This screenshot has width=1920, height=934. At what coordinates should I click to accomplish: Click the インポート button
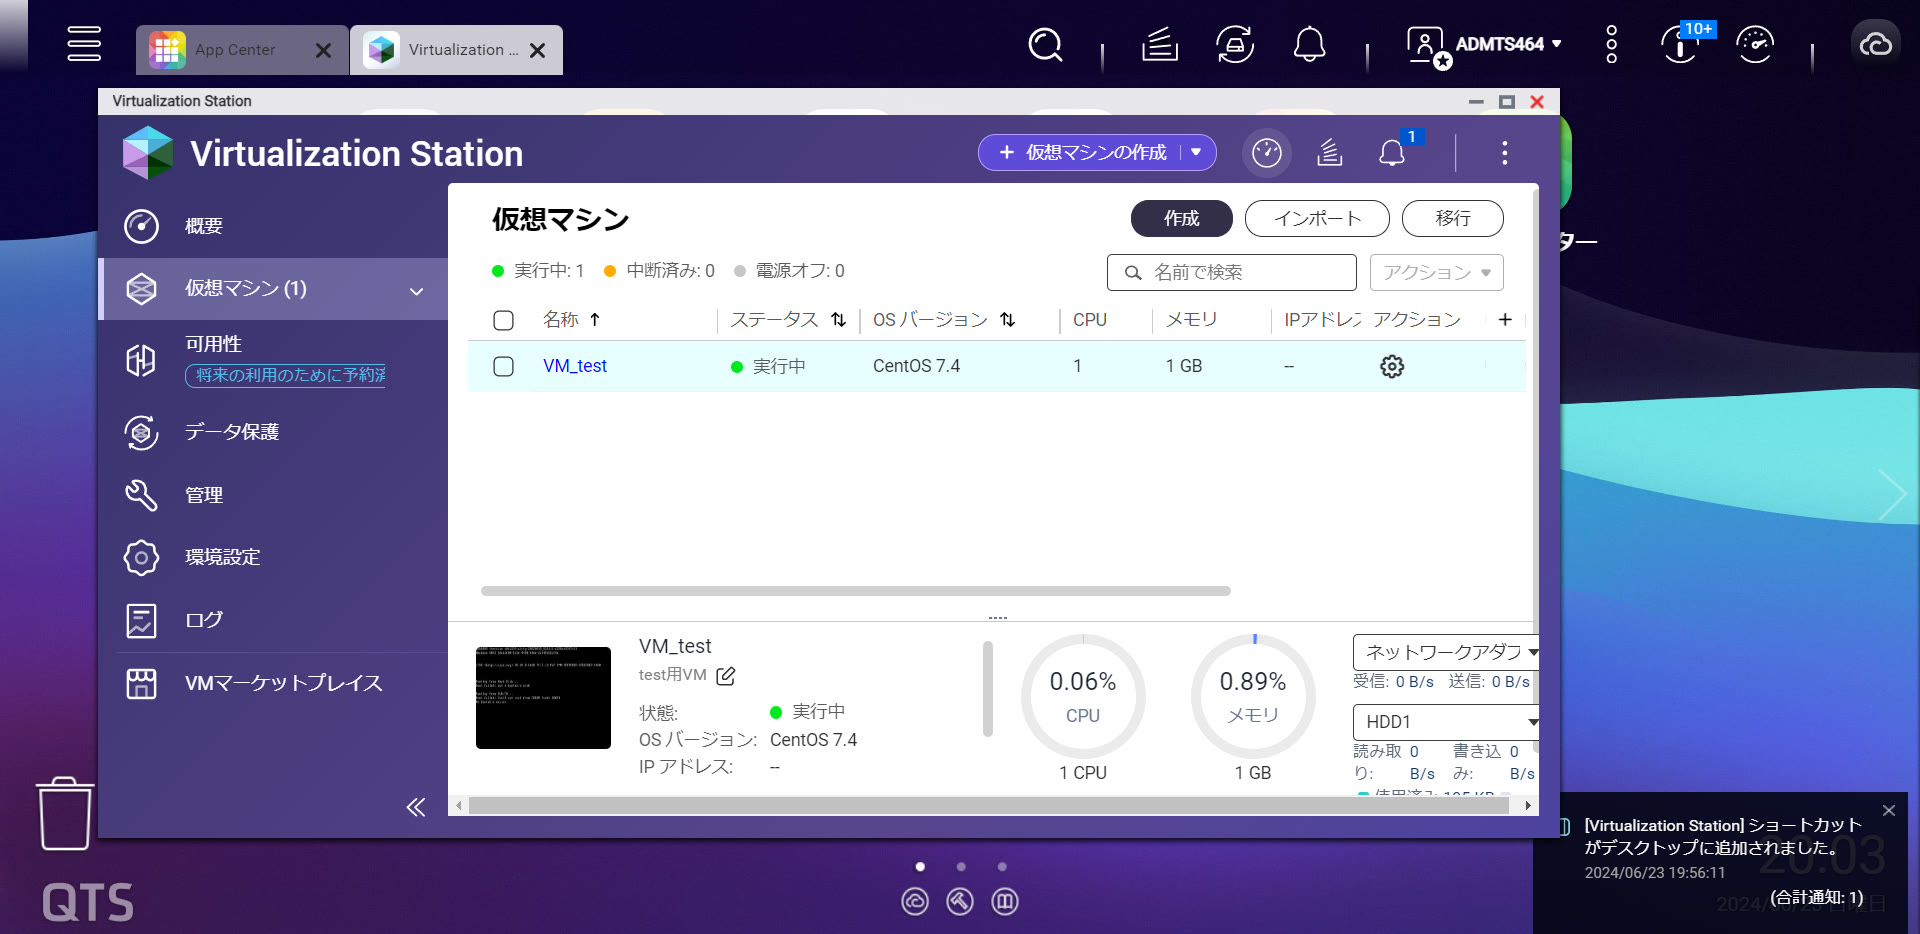1317,218
